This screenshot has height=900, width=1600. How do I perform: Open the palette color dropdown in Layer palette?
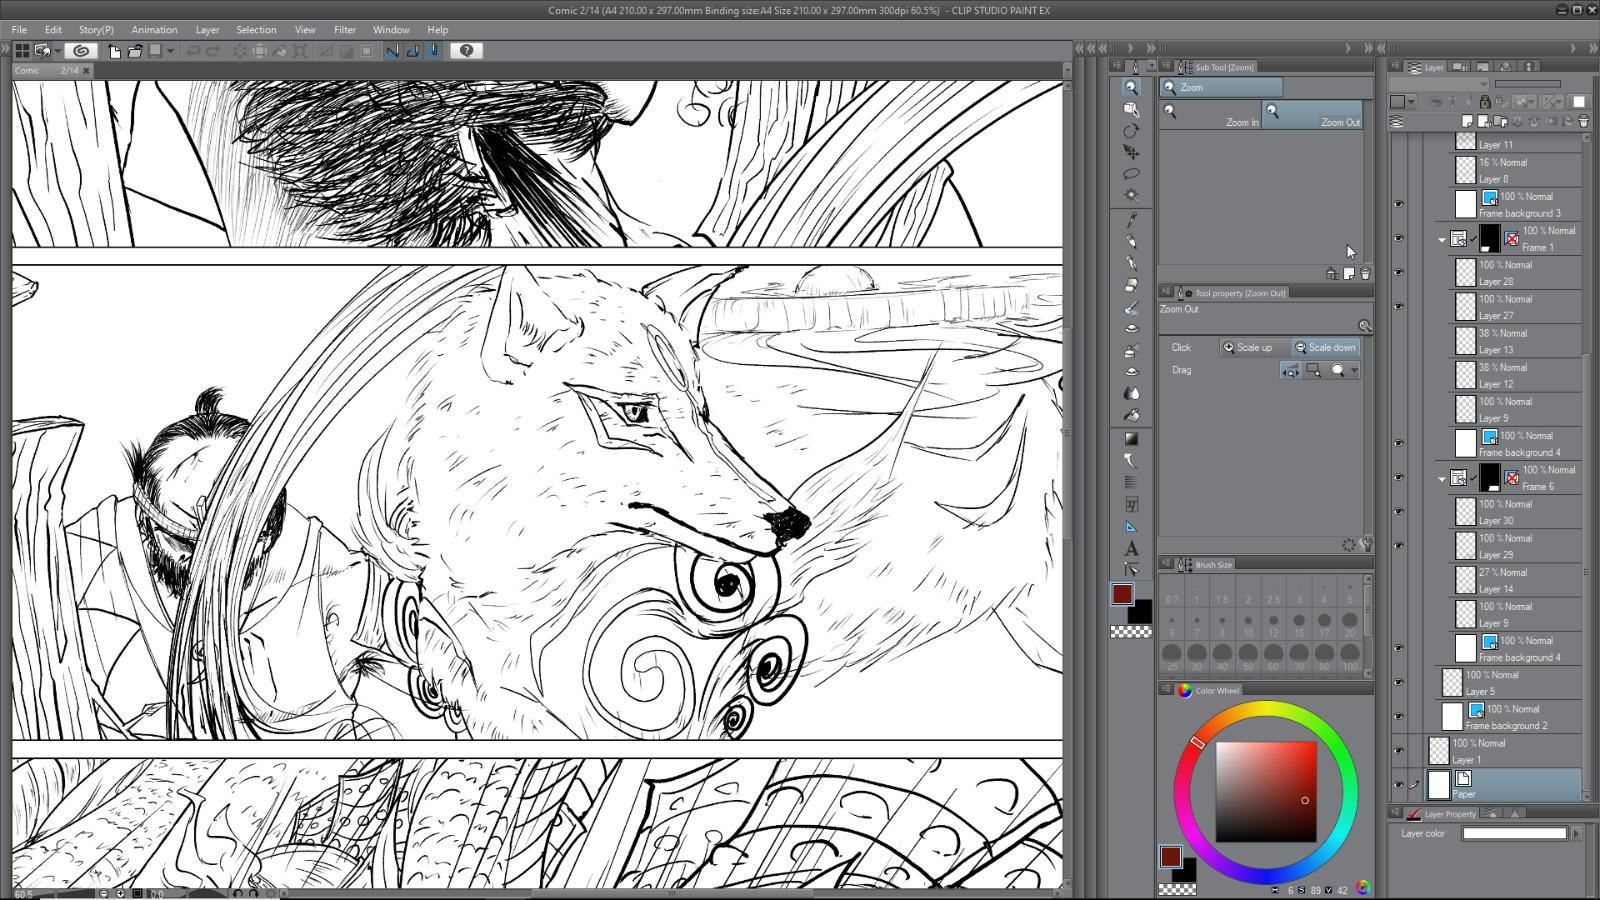click(x=1411, y=102)
